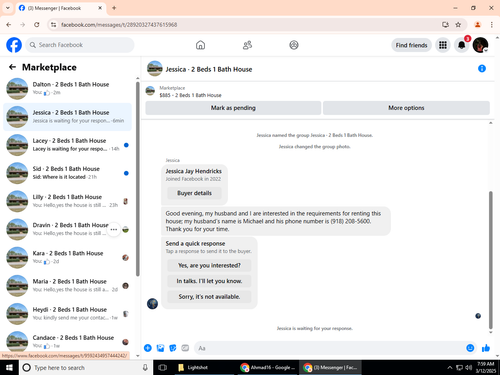The width and height of the screenshot is (500, 375).
Task: Click More options button
Action: tap(406, 108)
